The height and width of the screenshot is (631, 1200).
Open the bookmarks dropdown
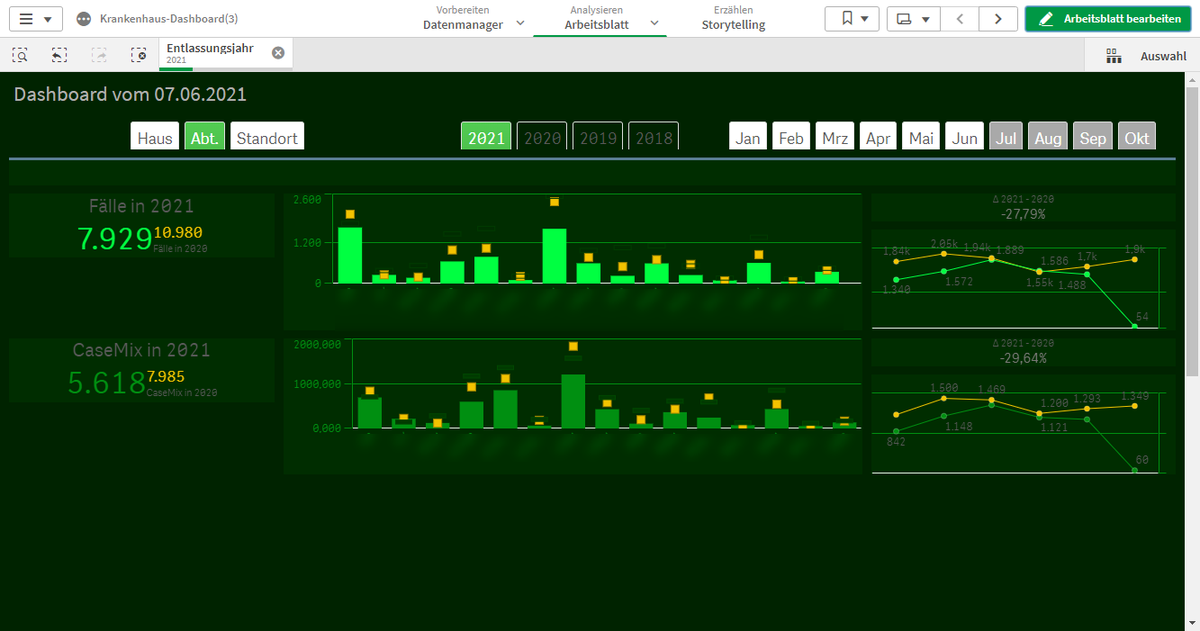pos(853,19)
